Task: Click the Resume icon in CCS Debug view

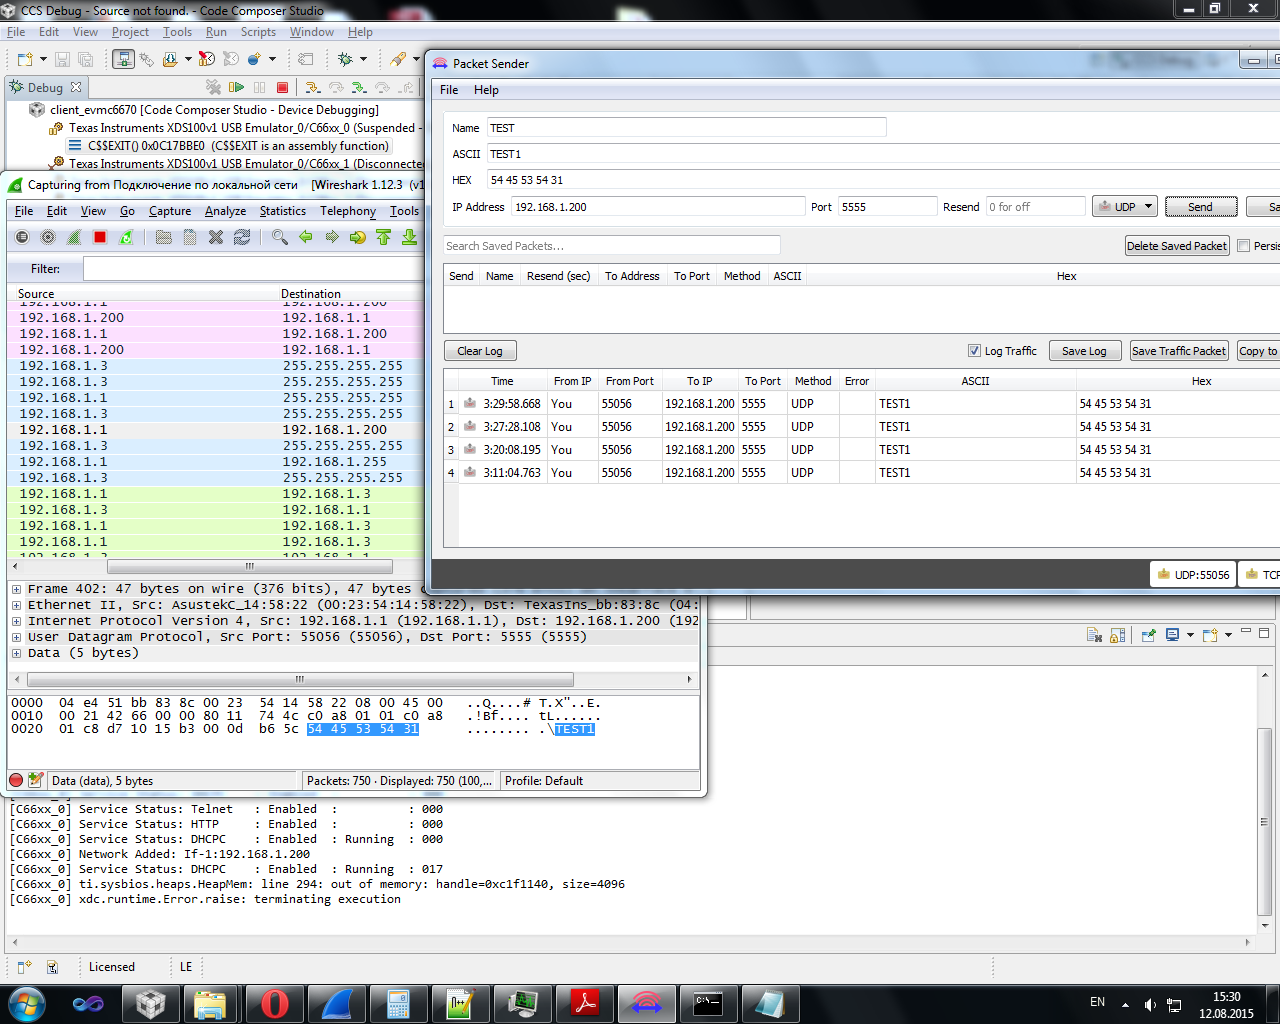Action: (236, 87)
